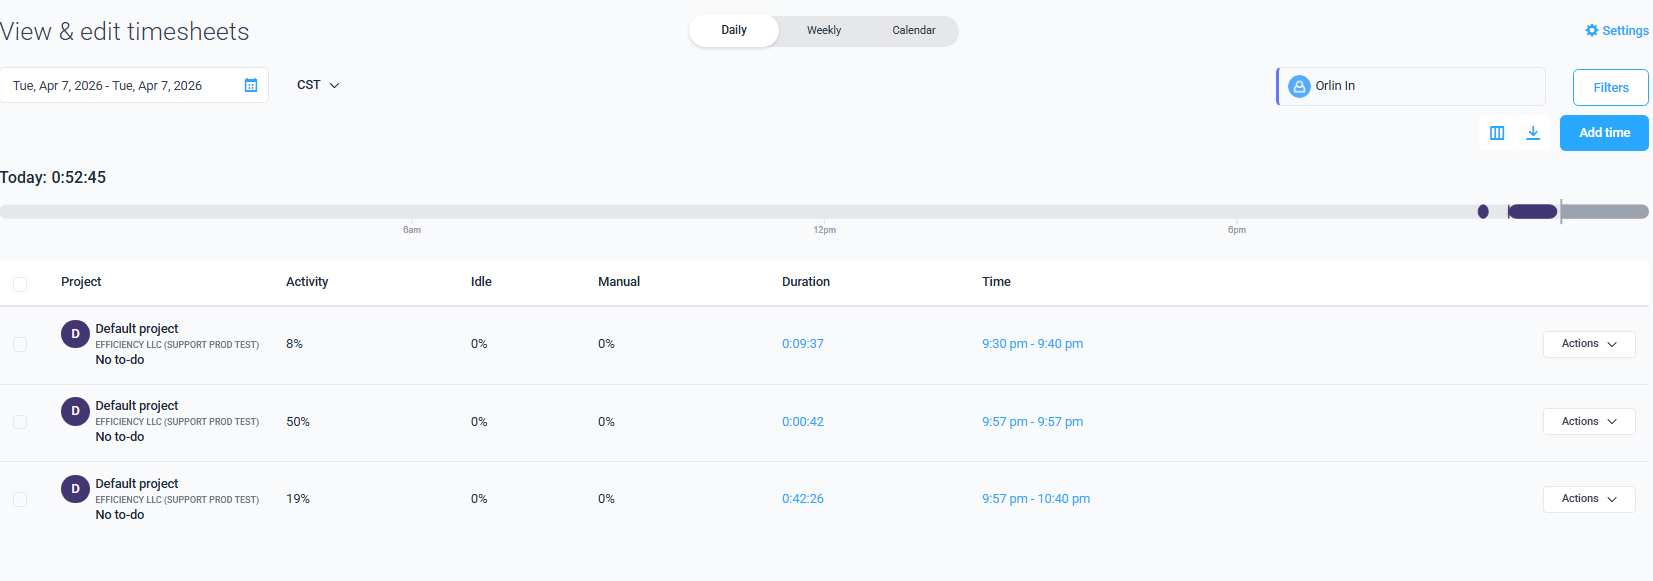Switch to the Calendar tab

pyautogui.click(x=913, y=31)
